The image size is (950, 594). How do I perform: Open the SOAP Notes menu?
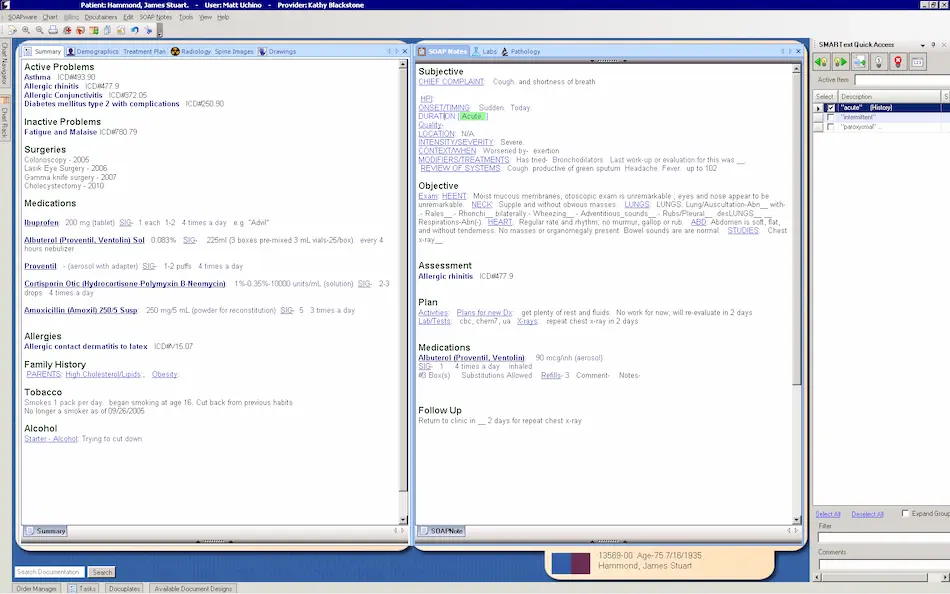click(155, 17)
